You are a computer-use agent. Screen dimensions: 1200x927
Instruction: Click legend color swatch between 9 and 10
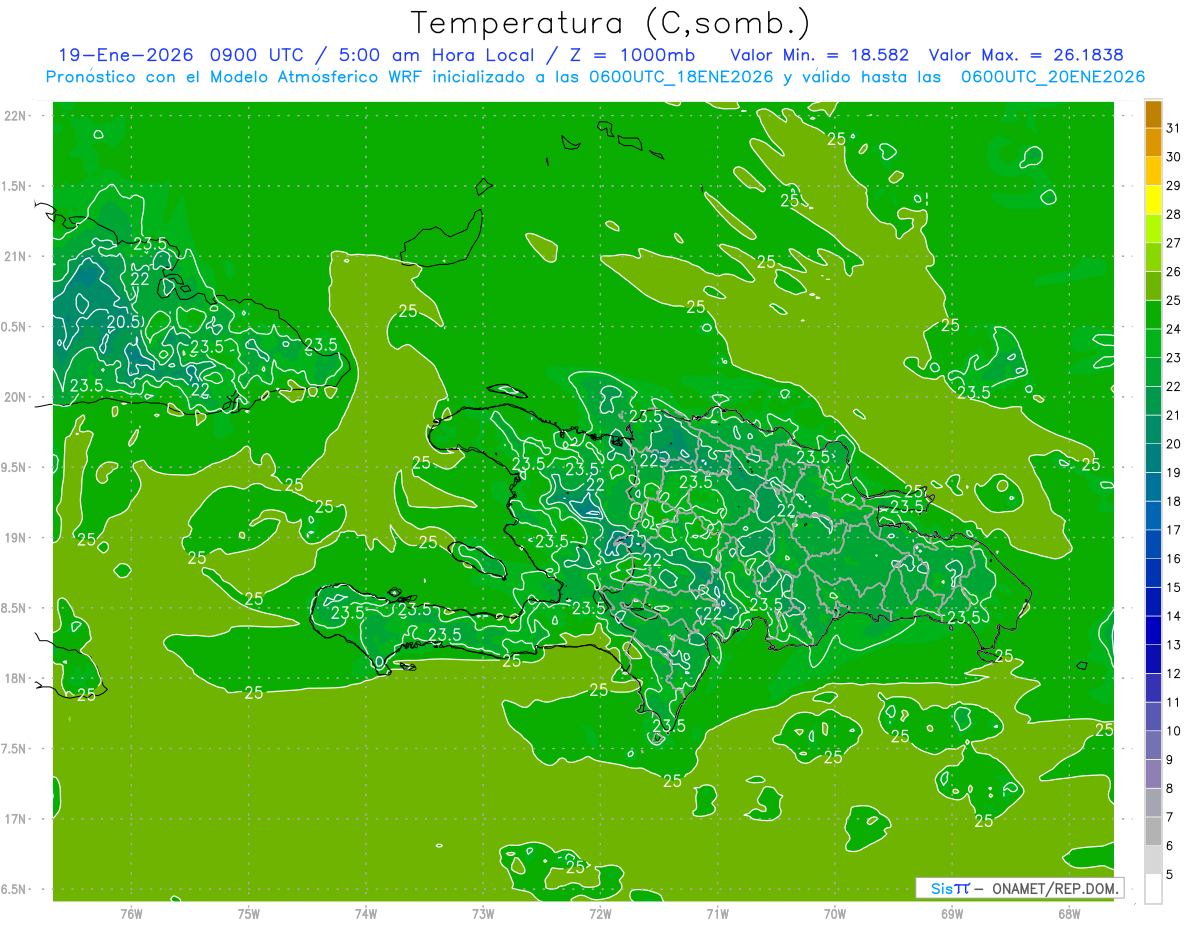(1153, 745)
